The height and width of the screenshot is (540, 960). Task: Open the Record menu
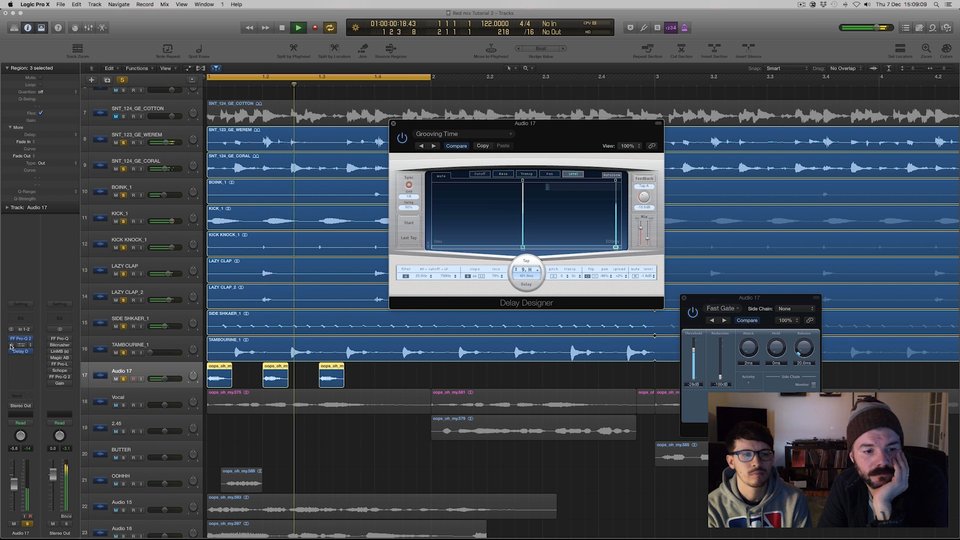coord(145,4)
